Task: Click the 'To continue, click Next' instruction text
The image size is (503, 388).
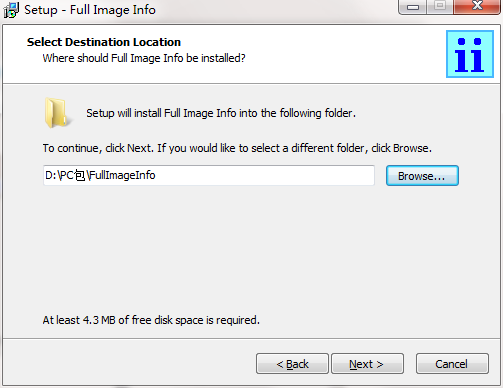Action: tap(237, 148)
